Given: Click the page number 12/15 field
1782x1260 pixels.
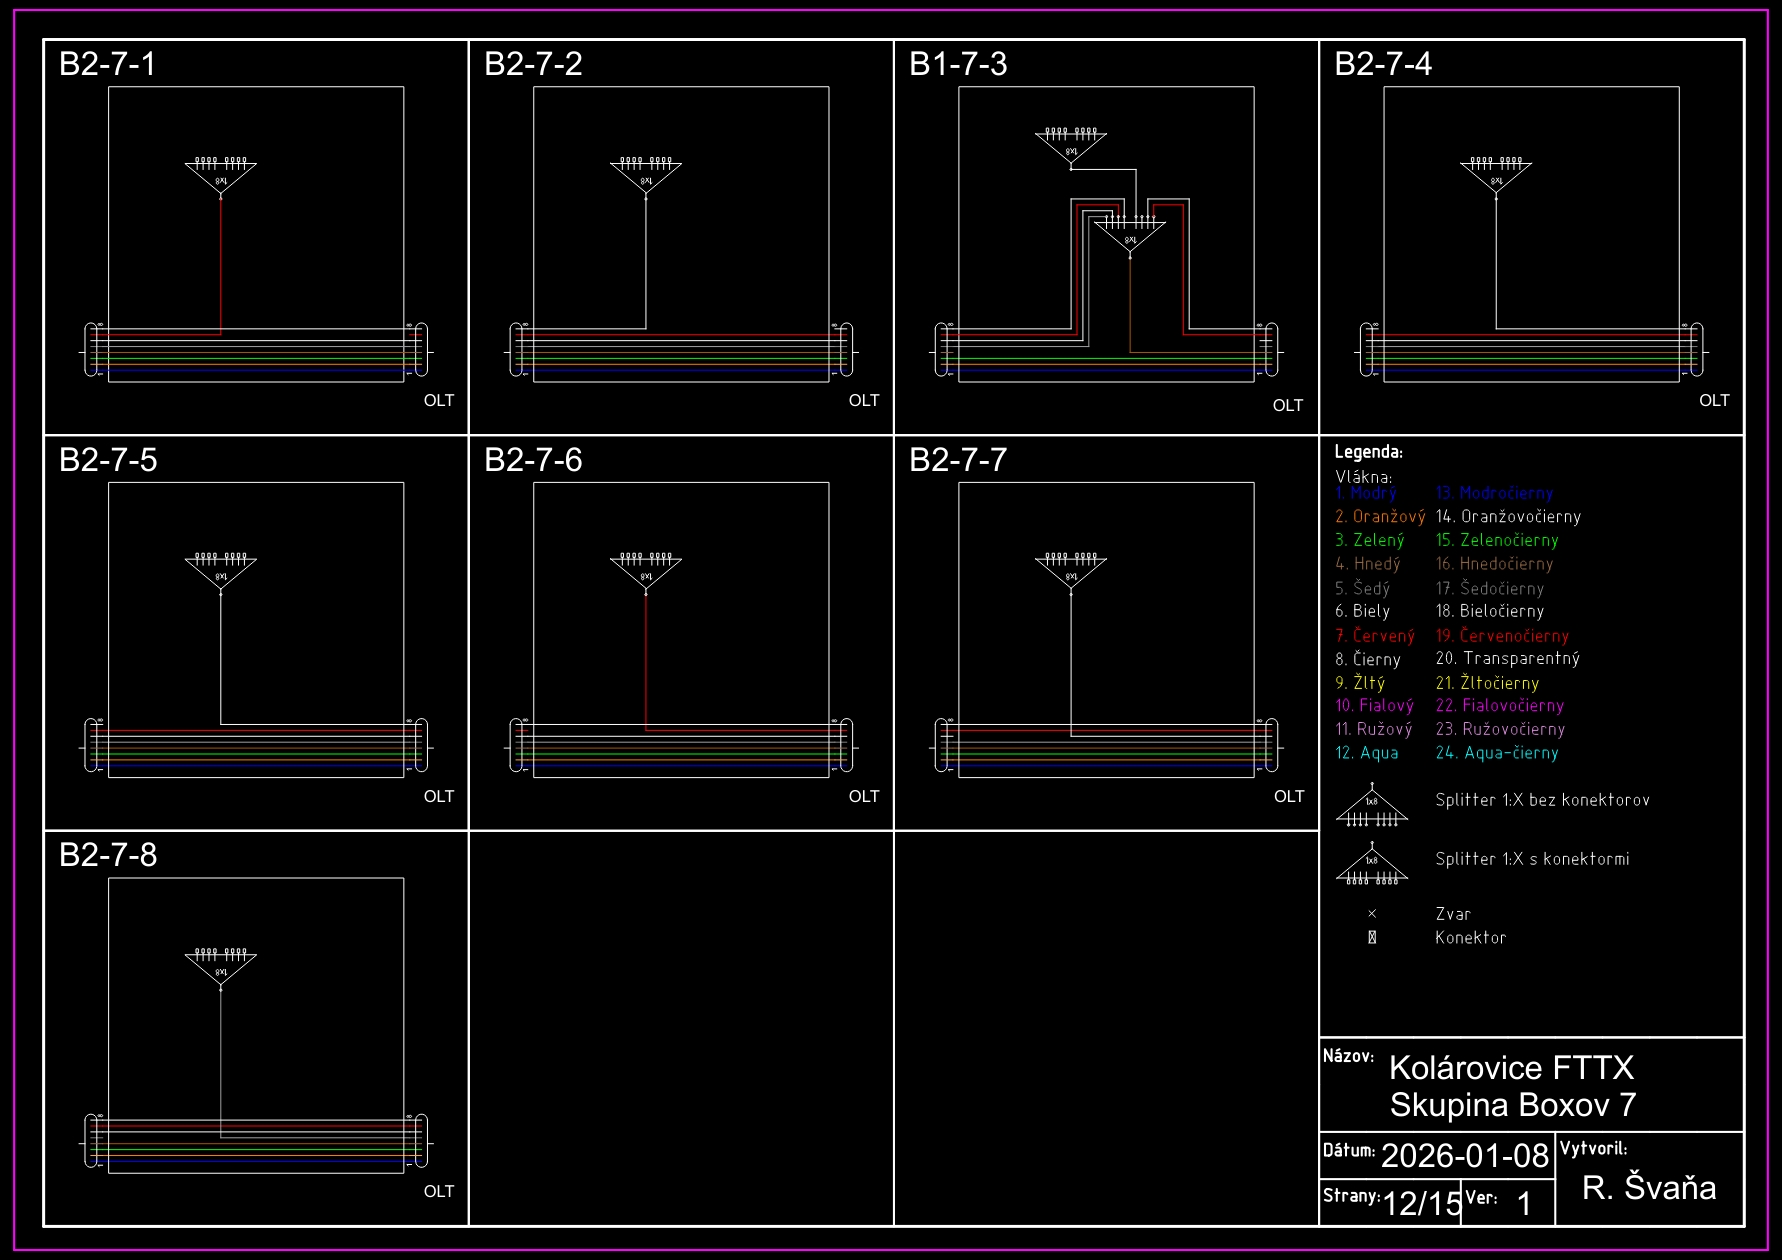Looking at the screenshot, I should coord(1421,1203).
